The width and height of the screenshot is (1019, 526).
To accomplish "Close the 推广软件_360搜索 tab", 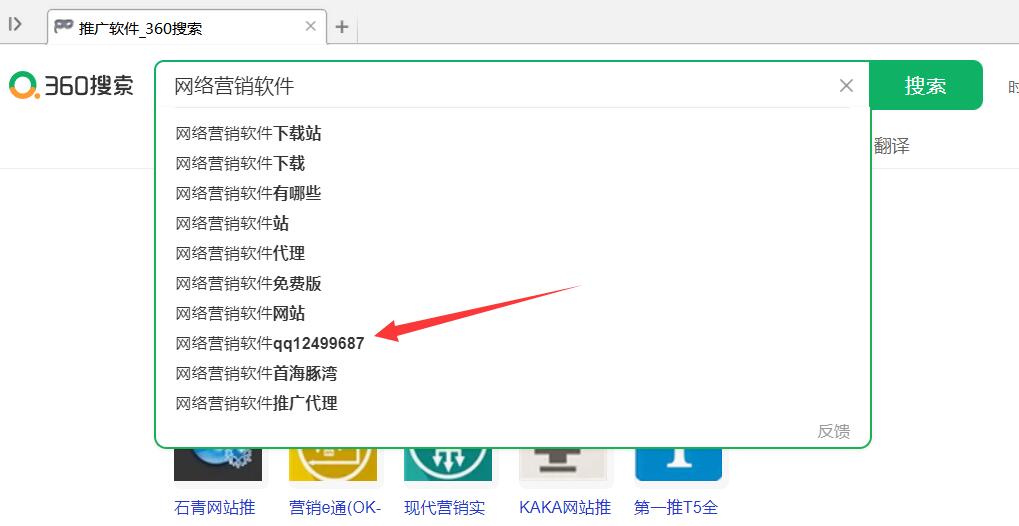I will pos(311,27).
